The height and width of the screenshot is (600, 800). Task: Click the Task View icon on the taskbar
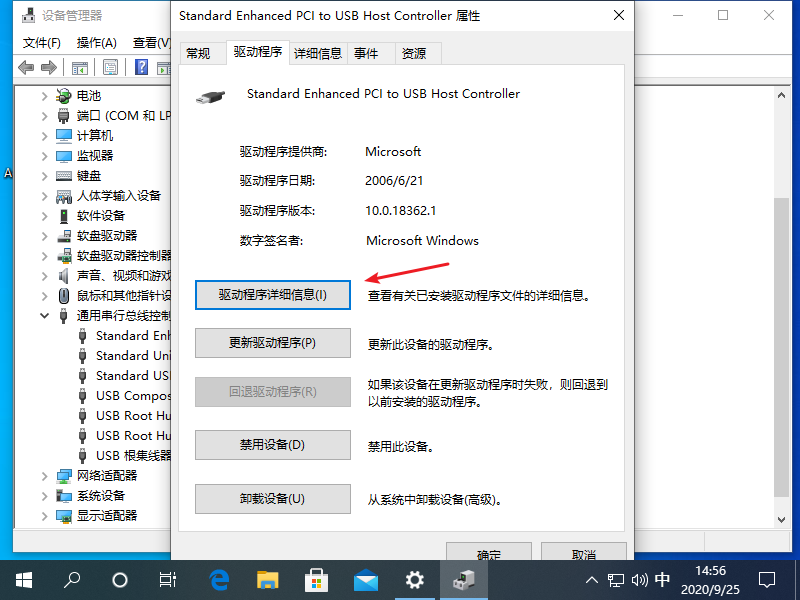(167, 579)
